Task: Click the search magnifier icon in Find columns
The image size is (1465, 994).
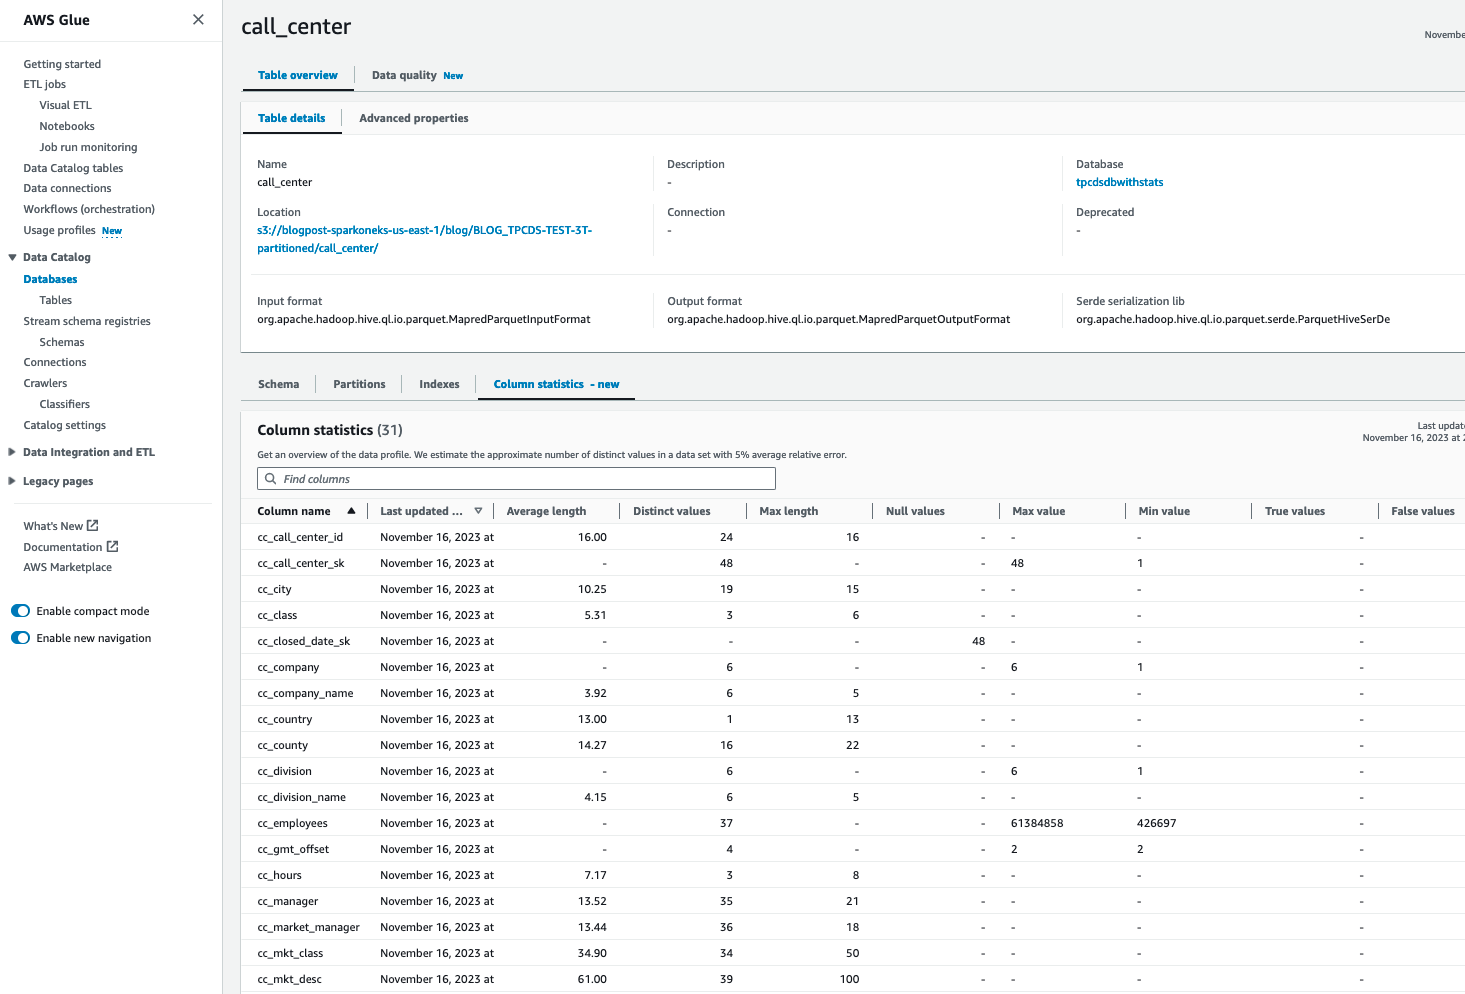Action: click(x=270, y=479)
